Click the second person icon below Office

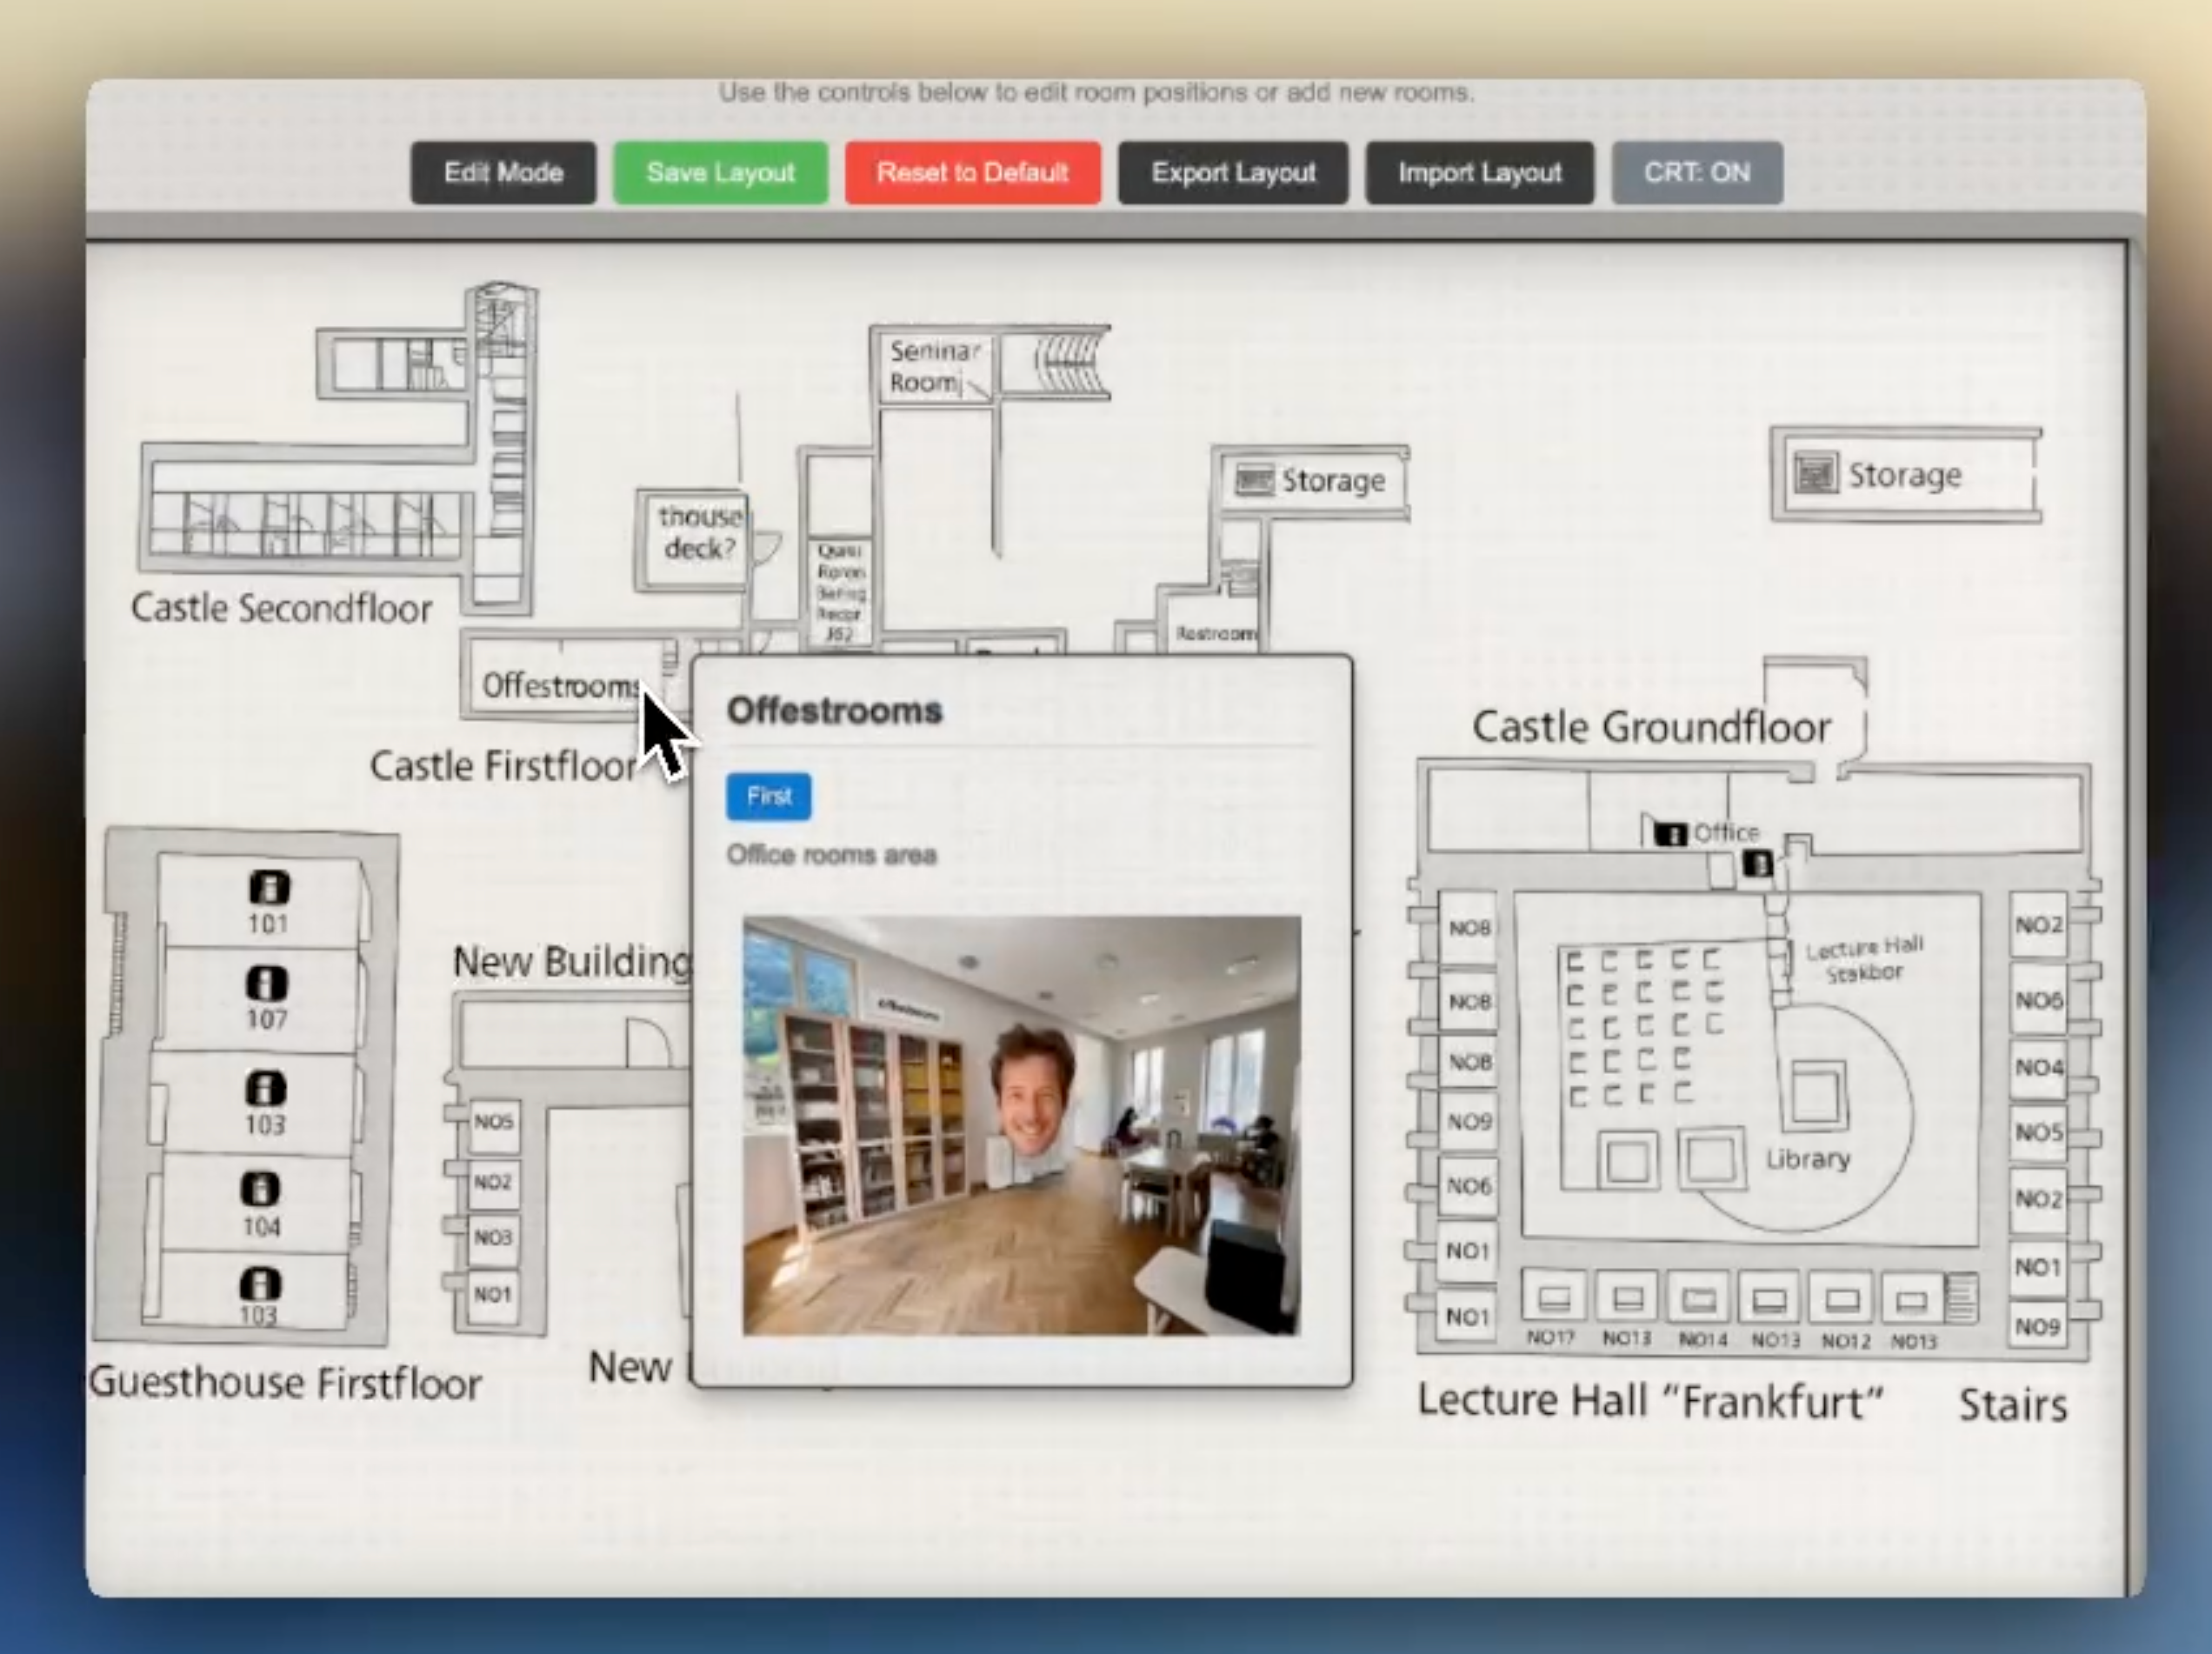(x=1758, y=864)
